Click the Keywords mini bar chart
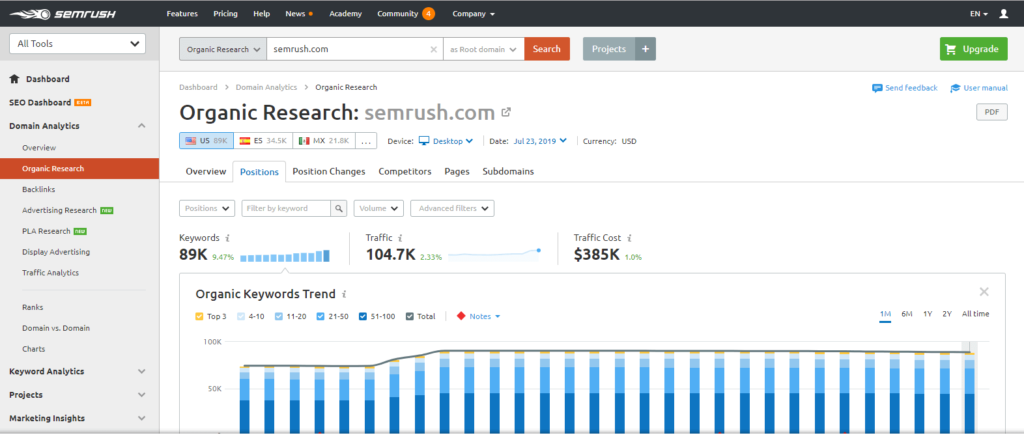This screenshot has height=444, width=1024. point(285,256)
